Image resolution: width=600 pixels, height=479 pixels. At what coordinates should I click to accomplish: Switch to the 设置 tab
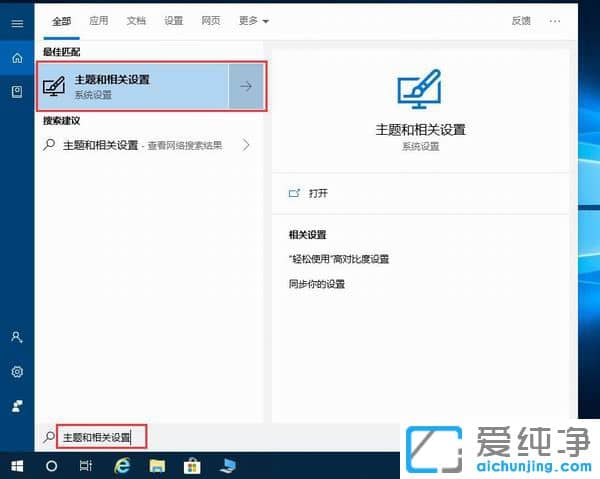pyautogui.click(x=173, y=20)
